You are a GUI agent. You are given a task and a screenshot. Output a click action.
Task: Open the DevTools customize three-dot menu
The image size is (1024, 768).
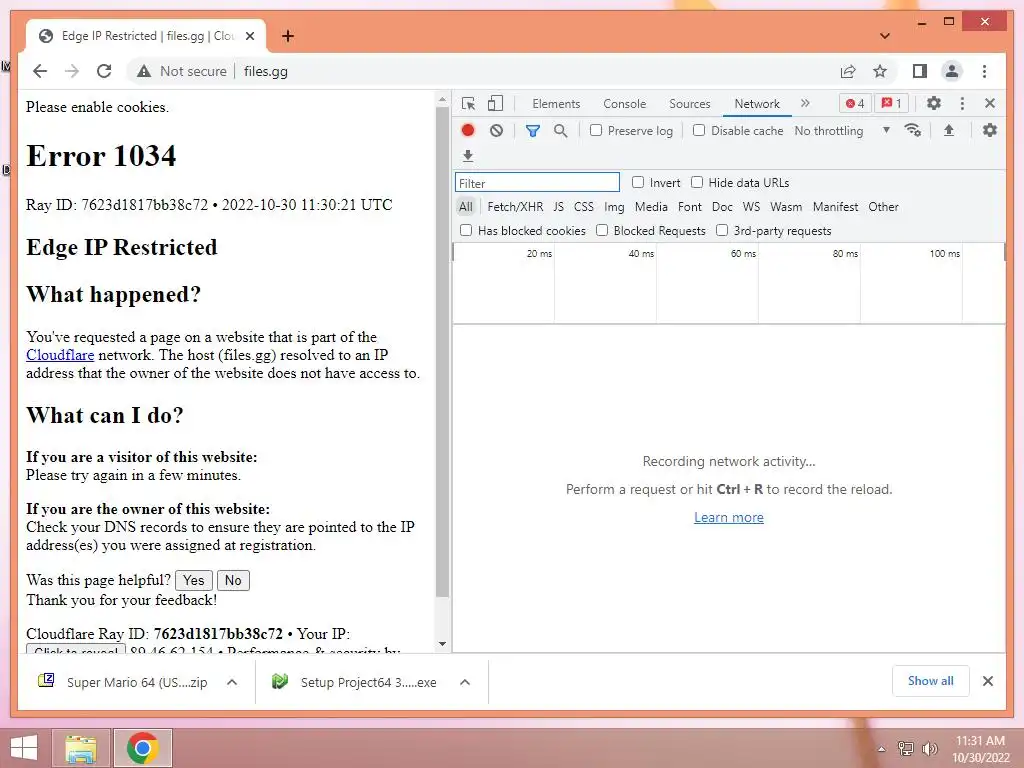pyautogui.click(x=962, y=103)
